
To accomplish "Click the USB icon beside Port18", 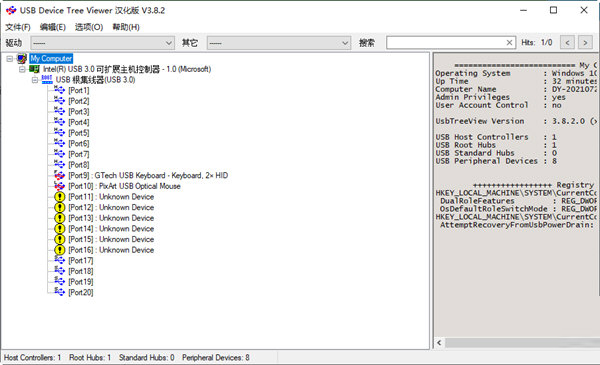I will 59,271.
